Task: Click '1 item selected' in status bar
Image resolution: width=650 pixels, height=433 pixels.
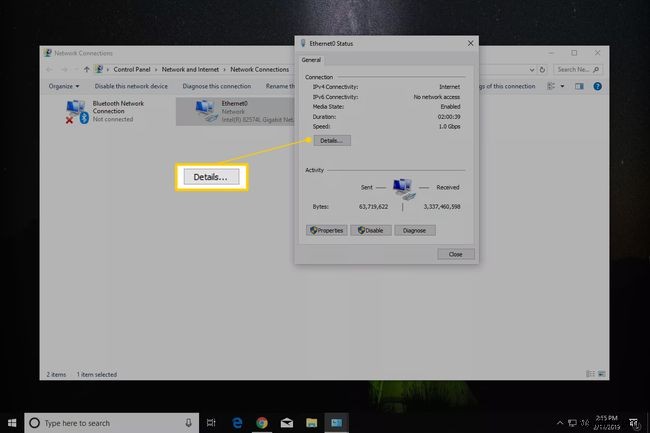Action: coord(97,374)
